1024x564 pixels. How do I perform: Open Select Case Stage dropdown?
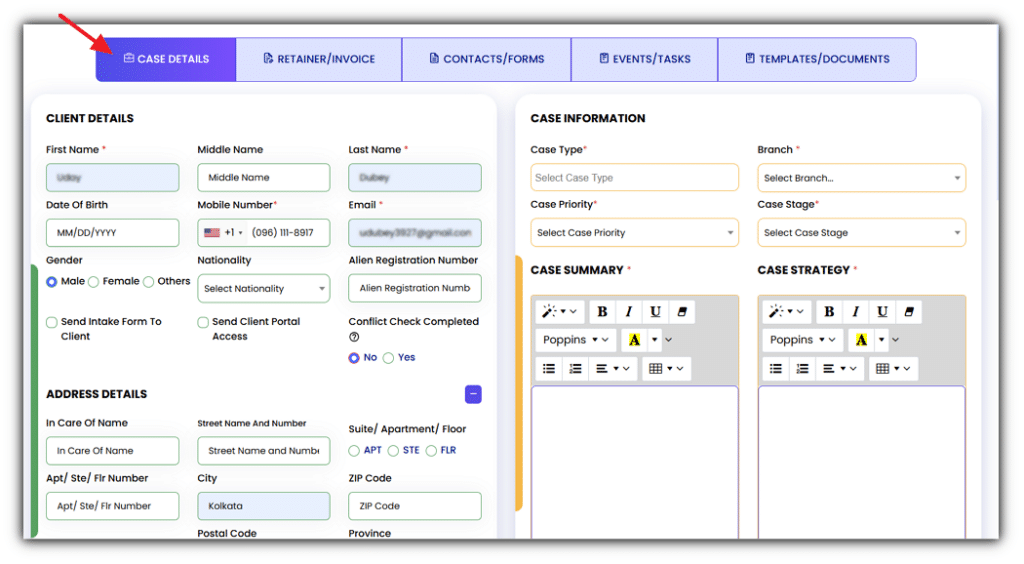point(861,232)
